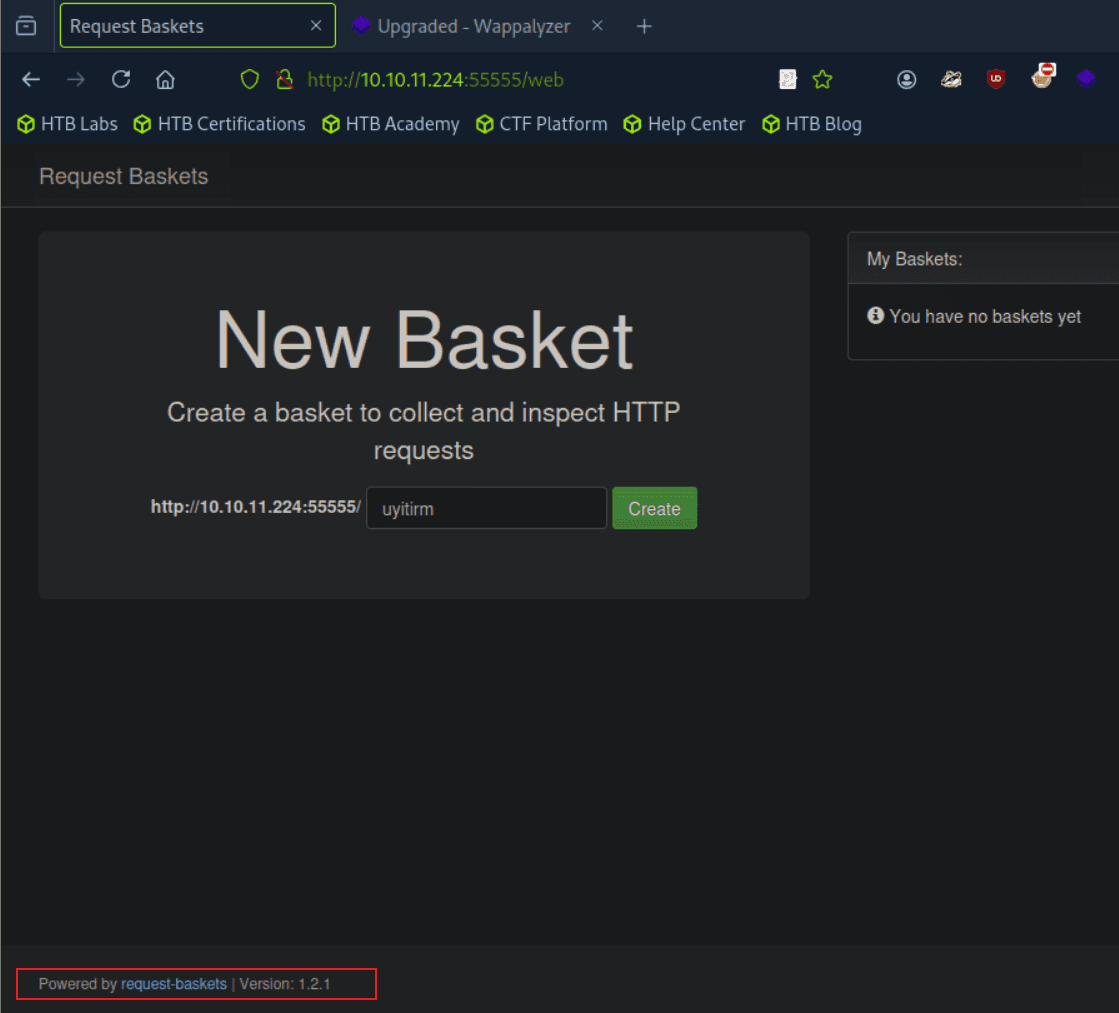Open a new browser tab
1119x1013 pixels.
[644, 26]
